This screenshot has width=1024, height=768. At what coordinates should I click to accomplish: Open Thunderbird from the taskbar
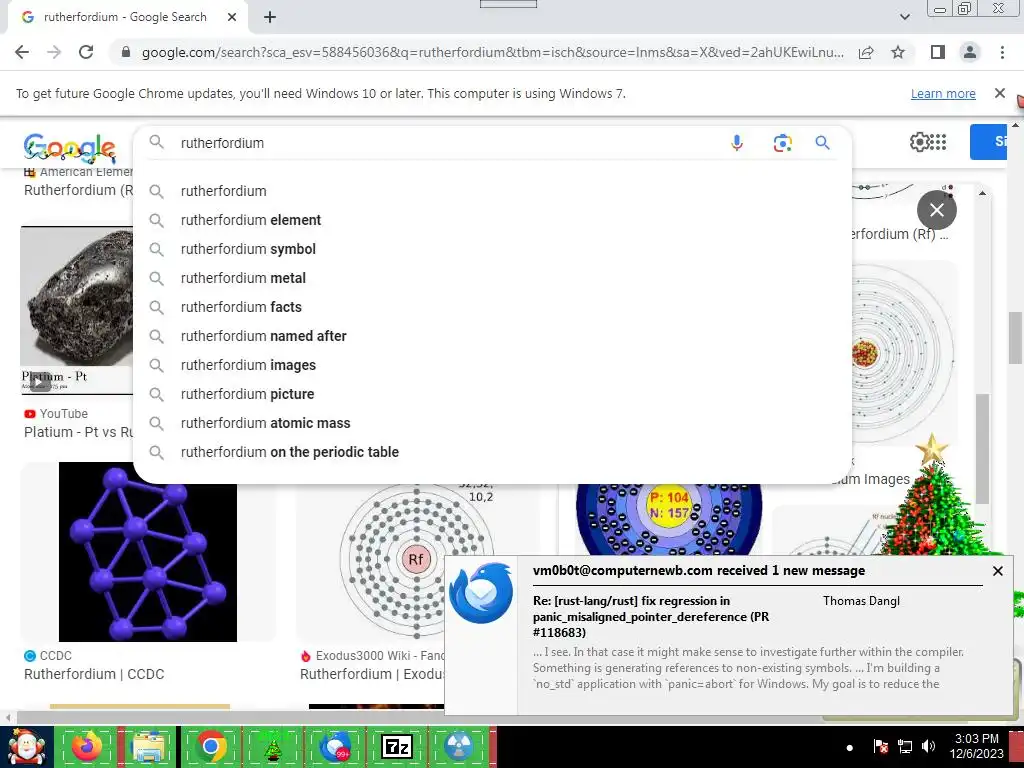334,746
